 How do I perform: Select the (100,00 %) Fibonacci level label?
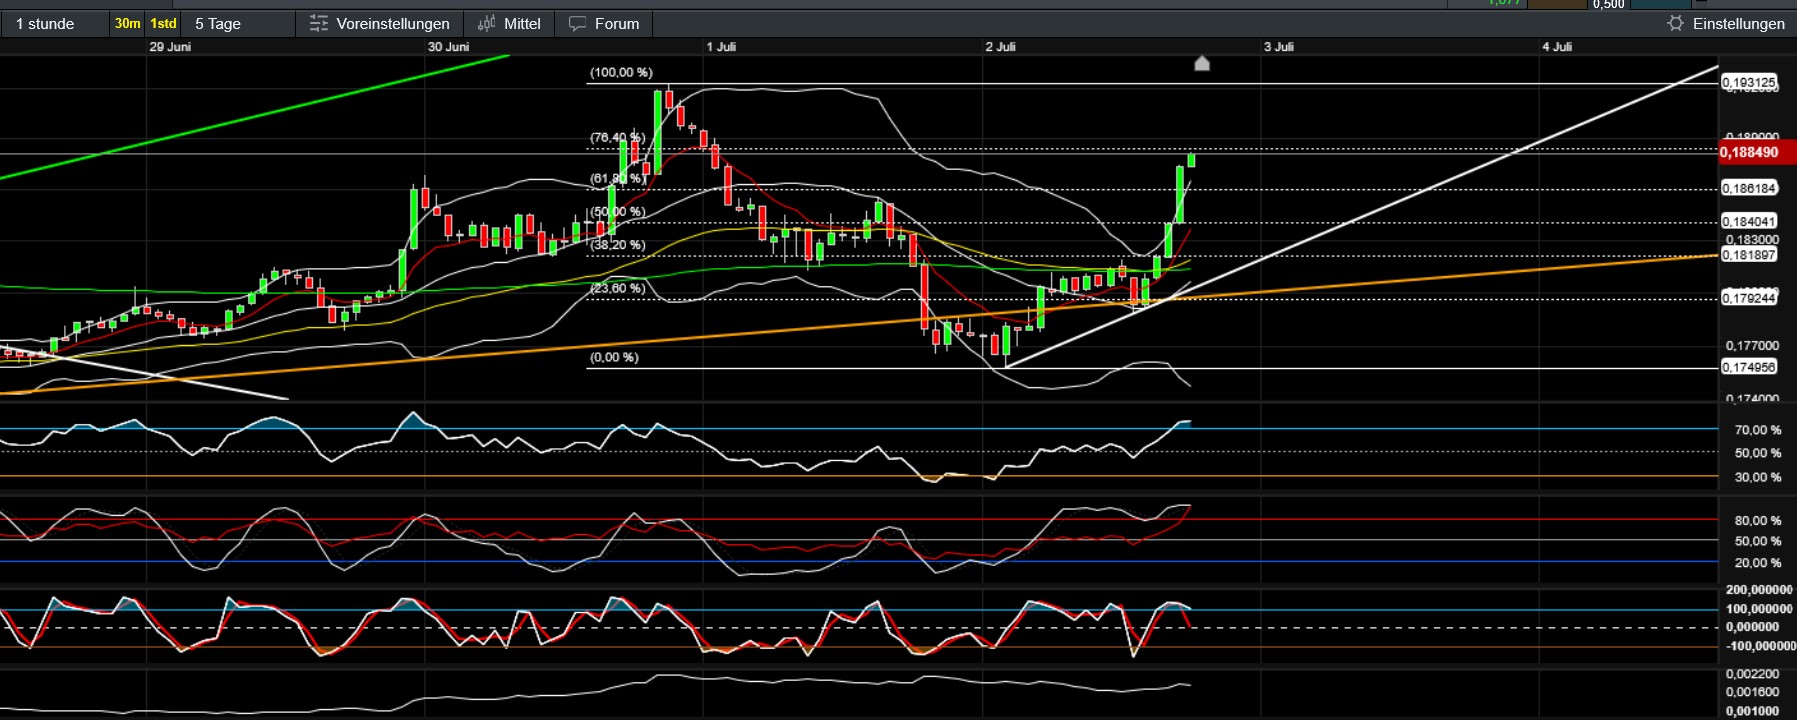[x=621, y=72]
